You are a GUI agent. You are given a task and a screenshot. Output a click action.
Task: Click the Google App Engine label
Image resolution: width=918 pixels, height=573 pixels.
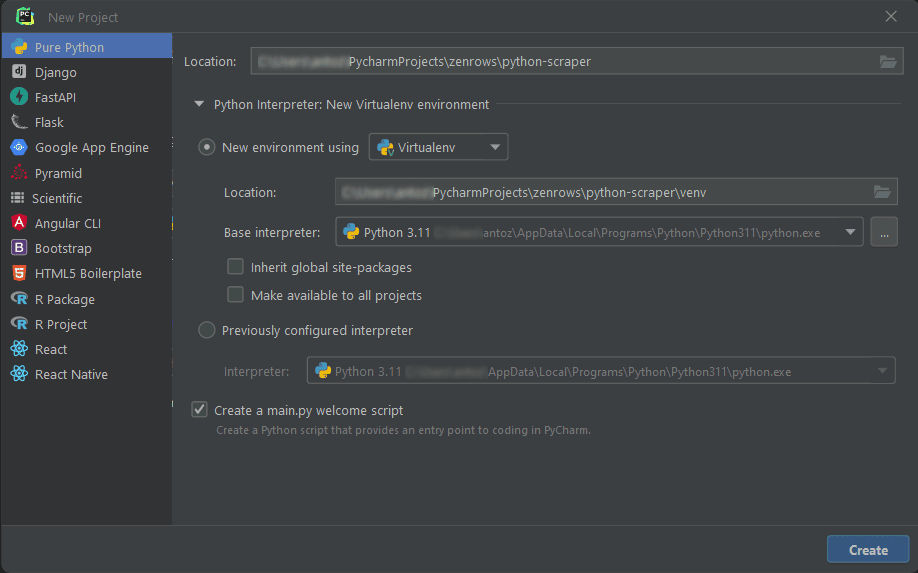pyautogui.click(x=92, y=148)
